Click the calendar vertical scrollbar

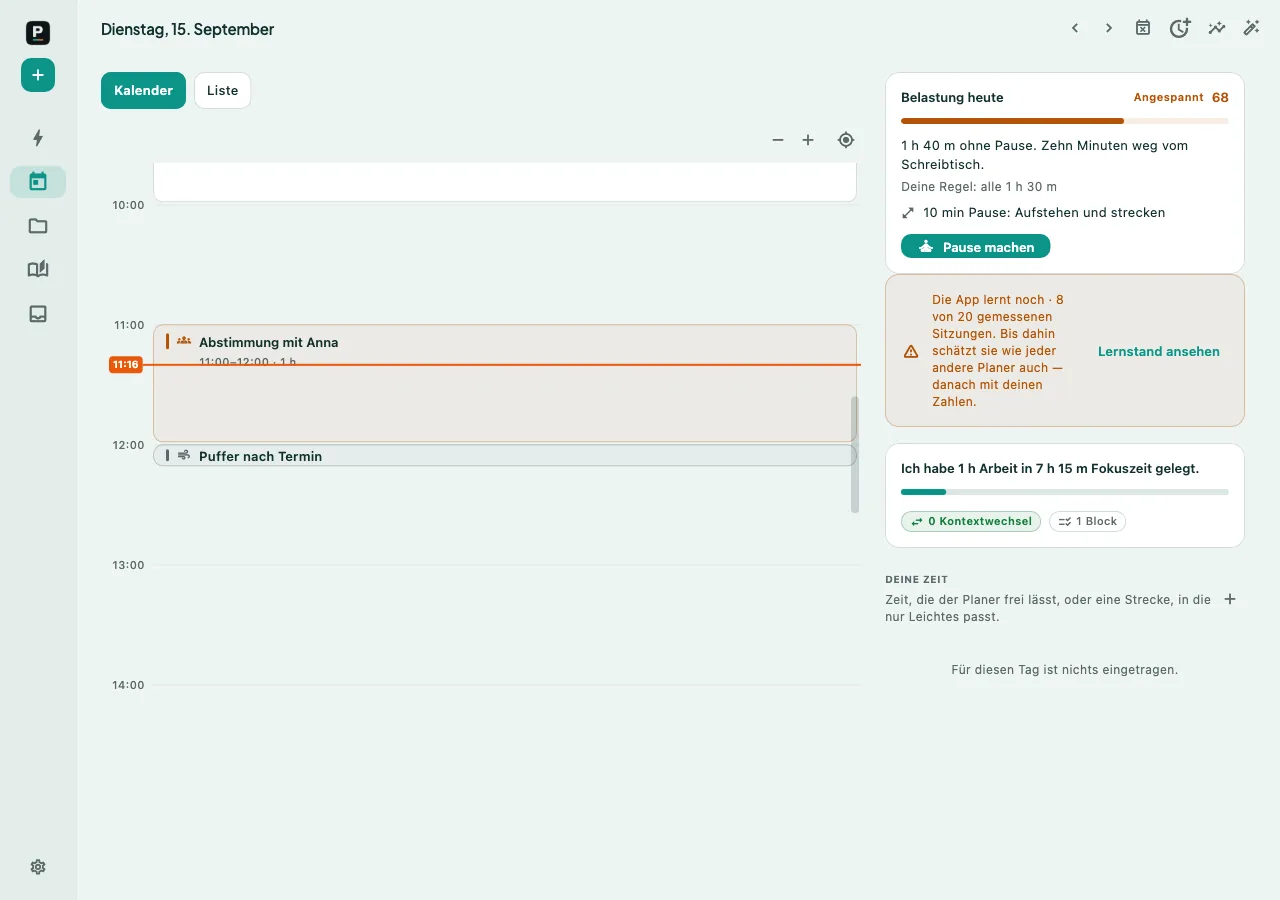[855, 455]
